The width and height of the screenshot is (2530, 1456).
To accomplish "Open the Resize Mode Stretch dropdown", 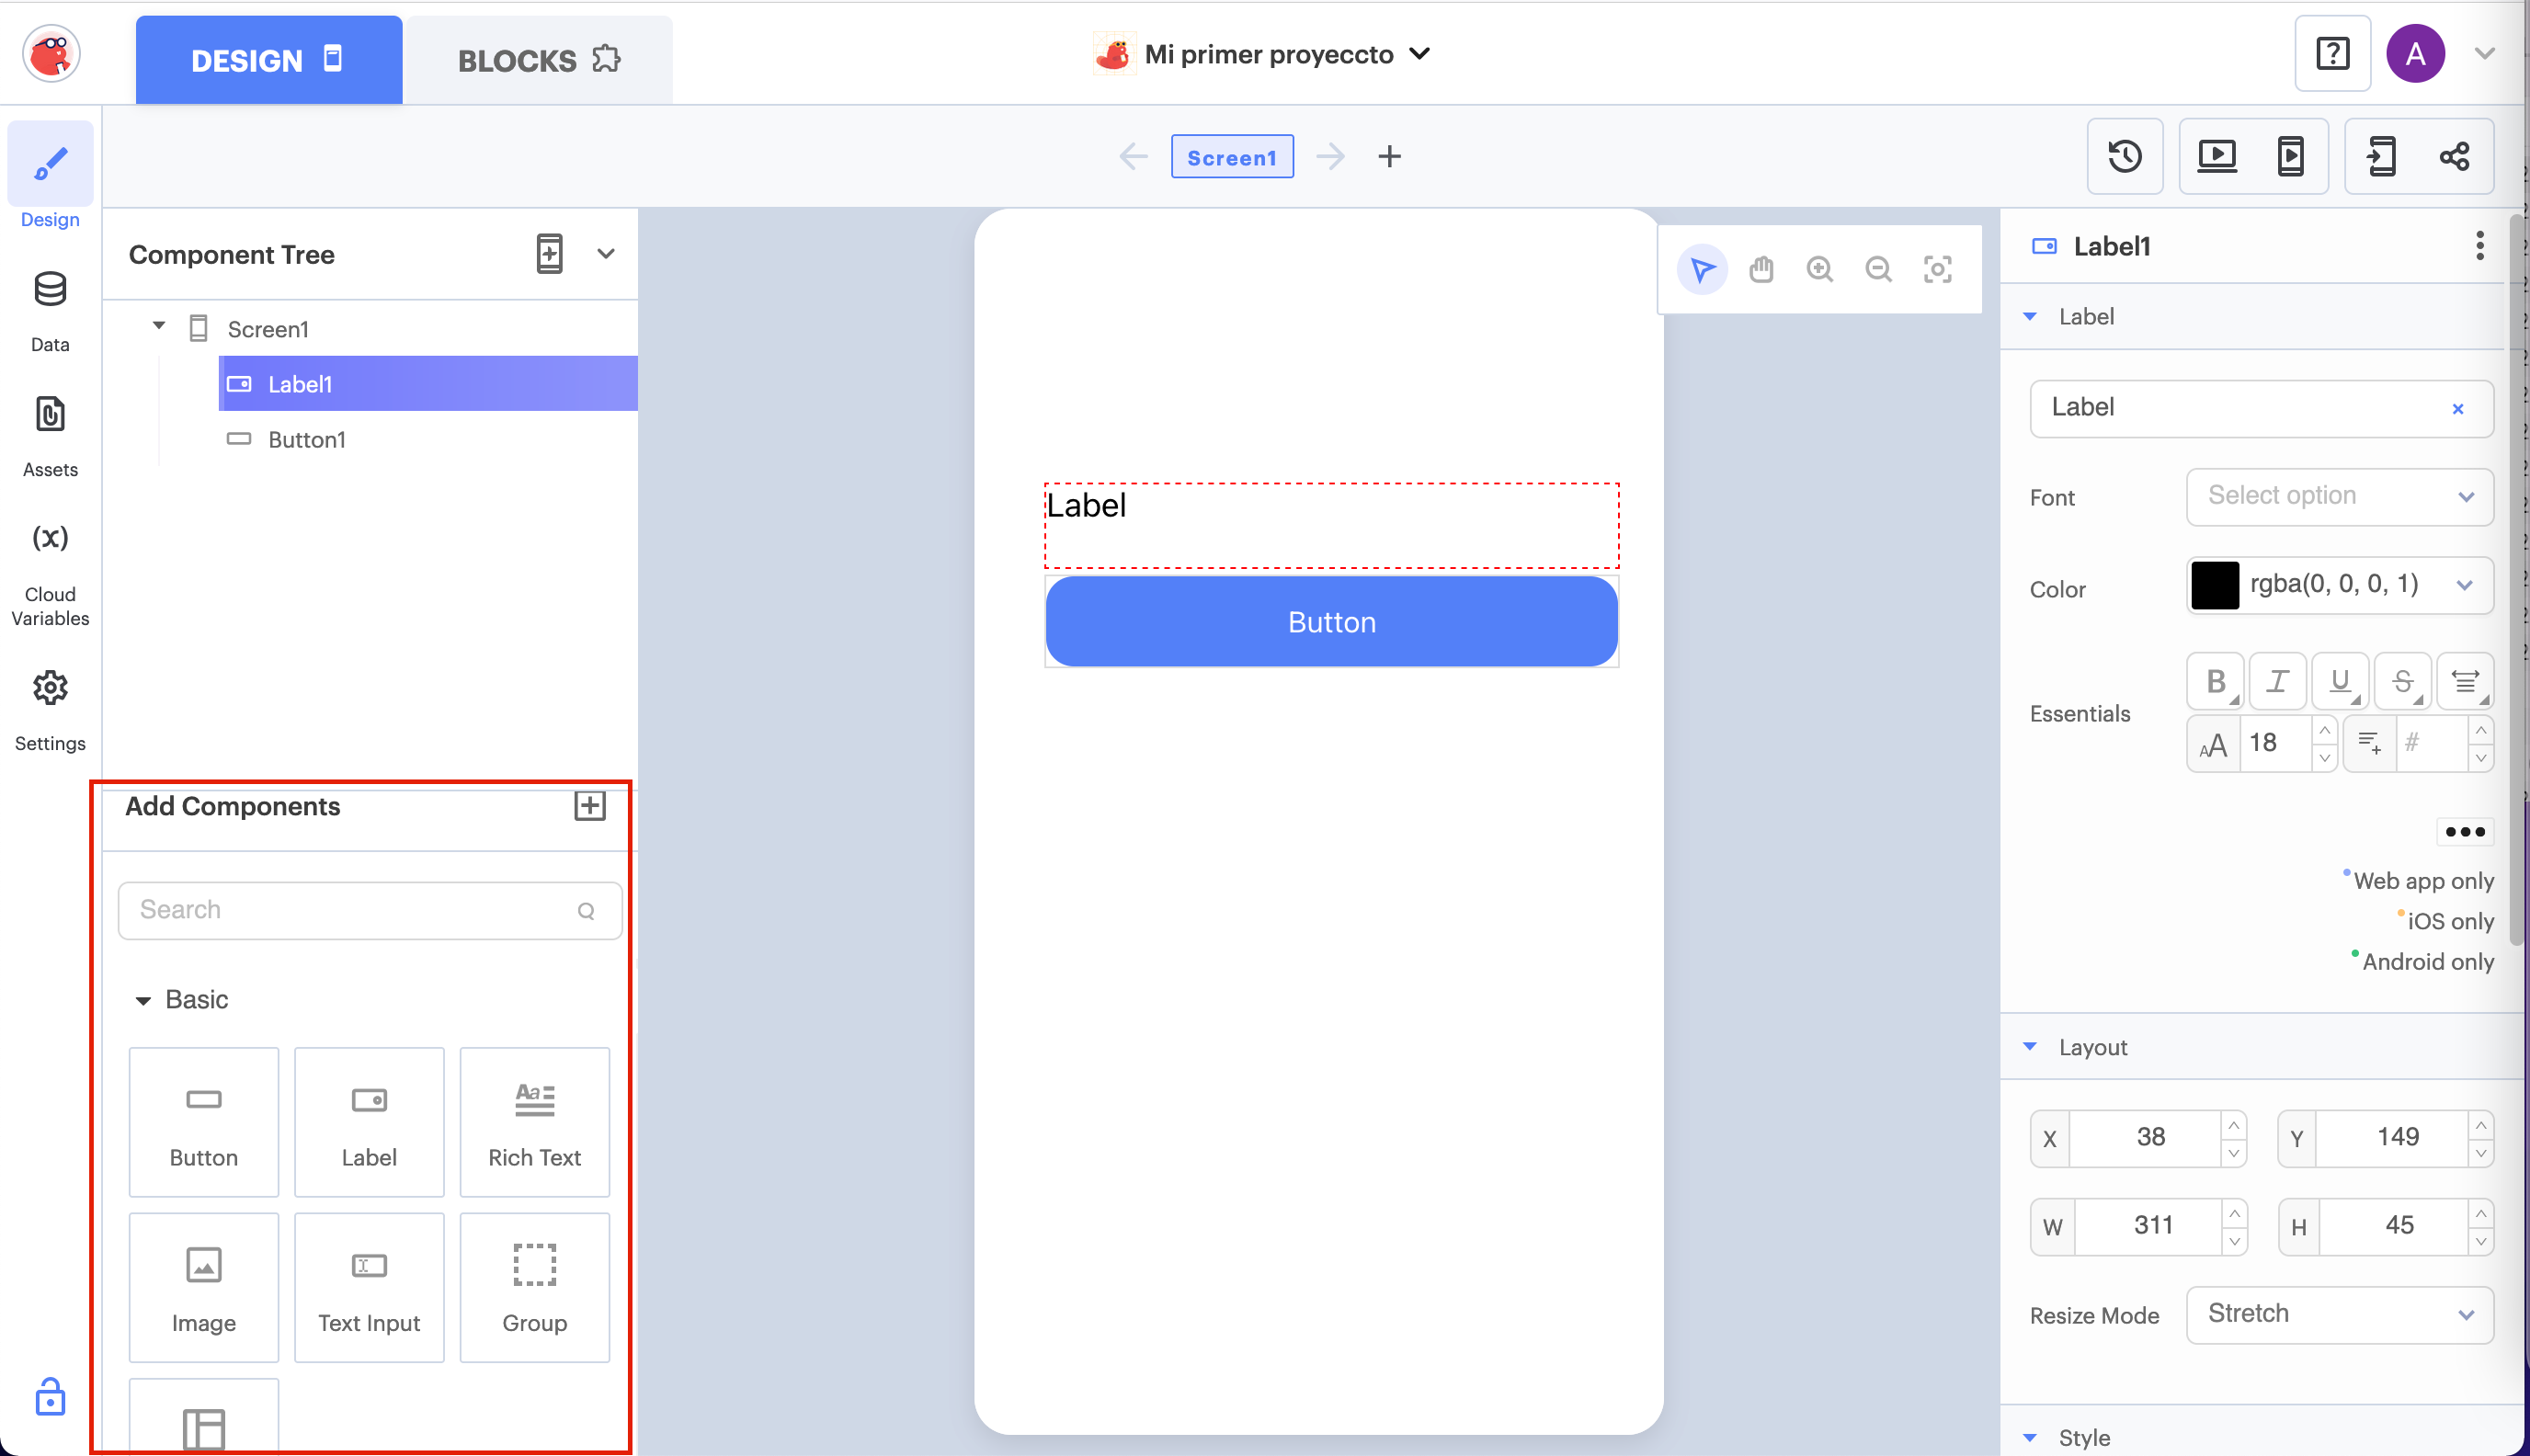I will 2339,1314.
